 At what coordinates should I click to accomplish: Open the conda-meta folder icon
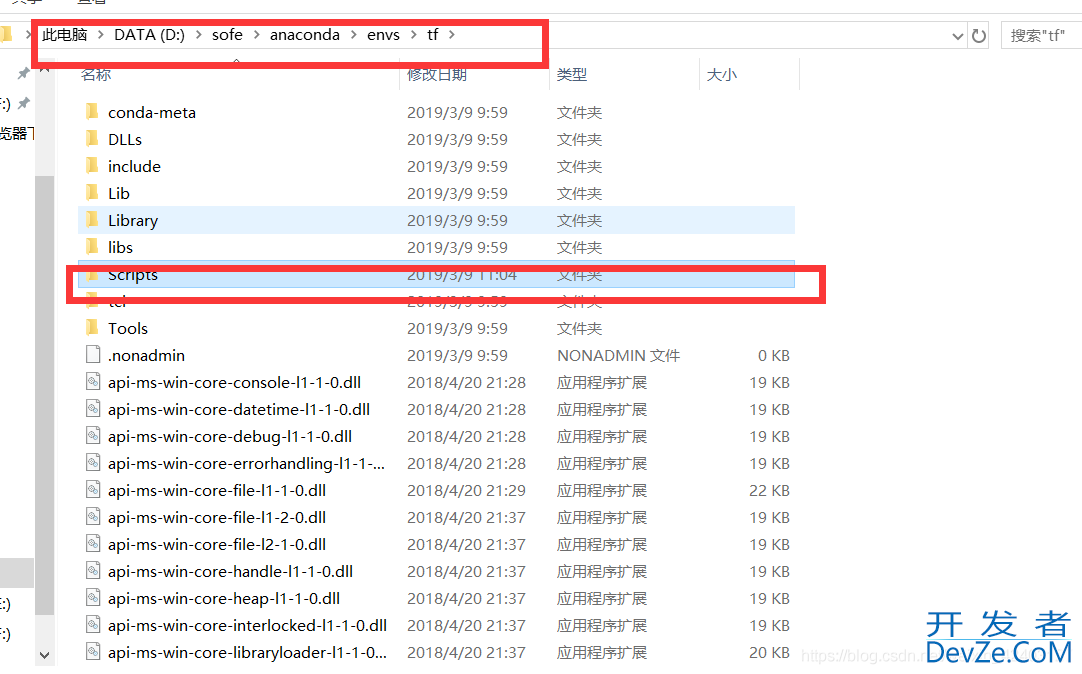point(92,112)
